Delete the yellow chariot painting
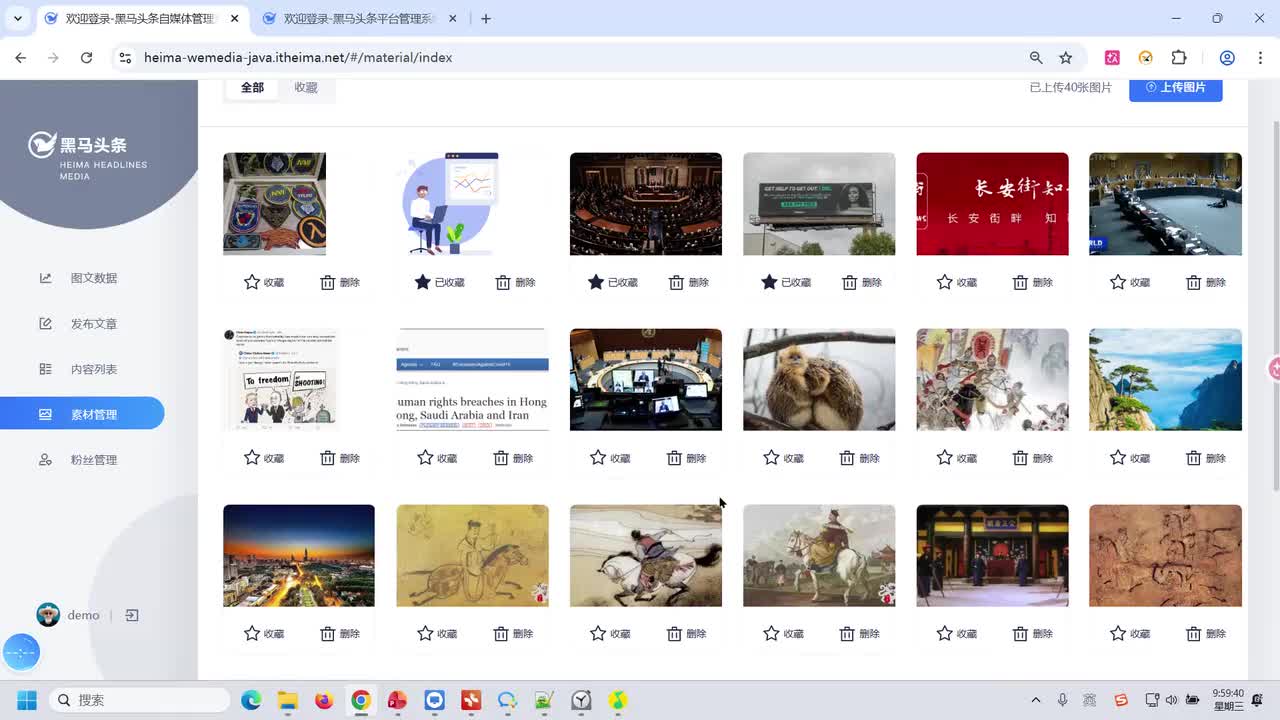 pos(513,634)
